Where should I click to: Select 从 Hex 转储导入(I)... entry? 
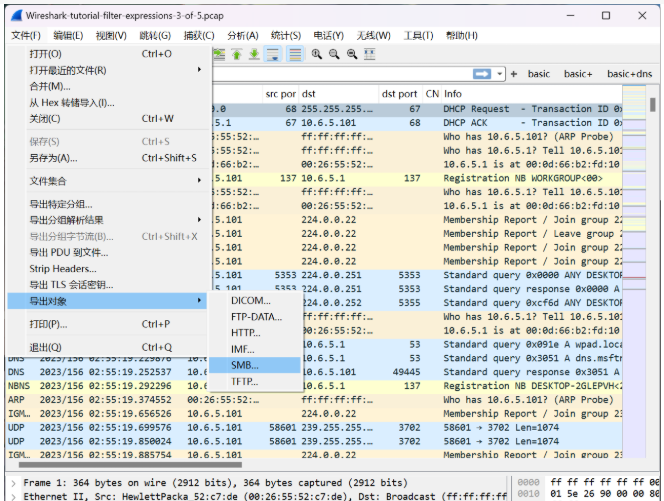pos(109,102)
